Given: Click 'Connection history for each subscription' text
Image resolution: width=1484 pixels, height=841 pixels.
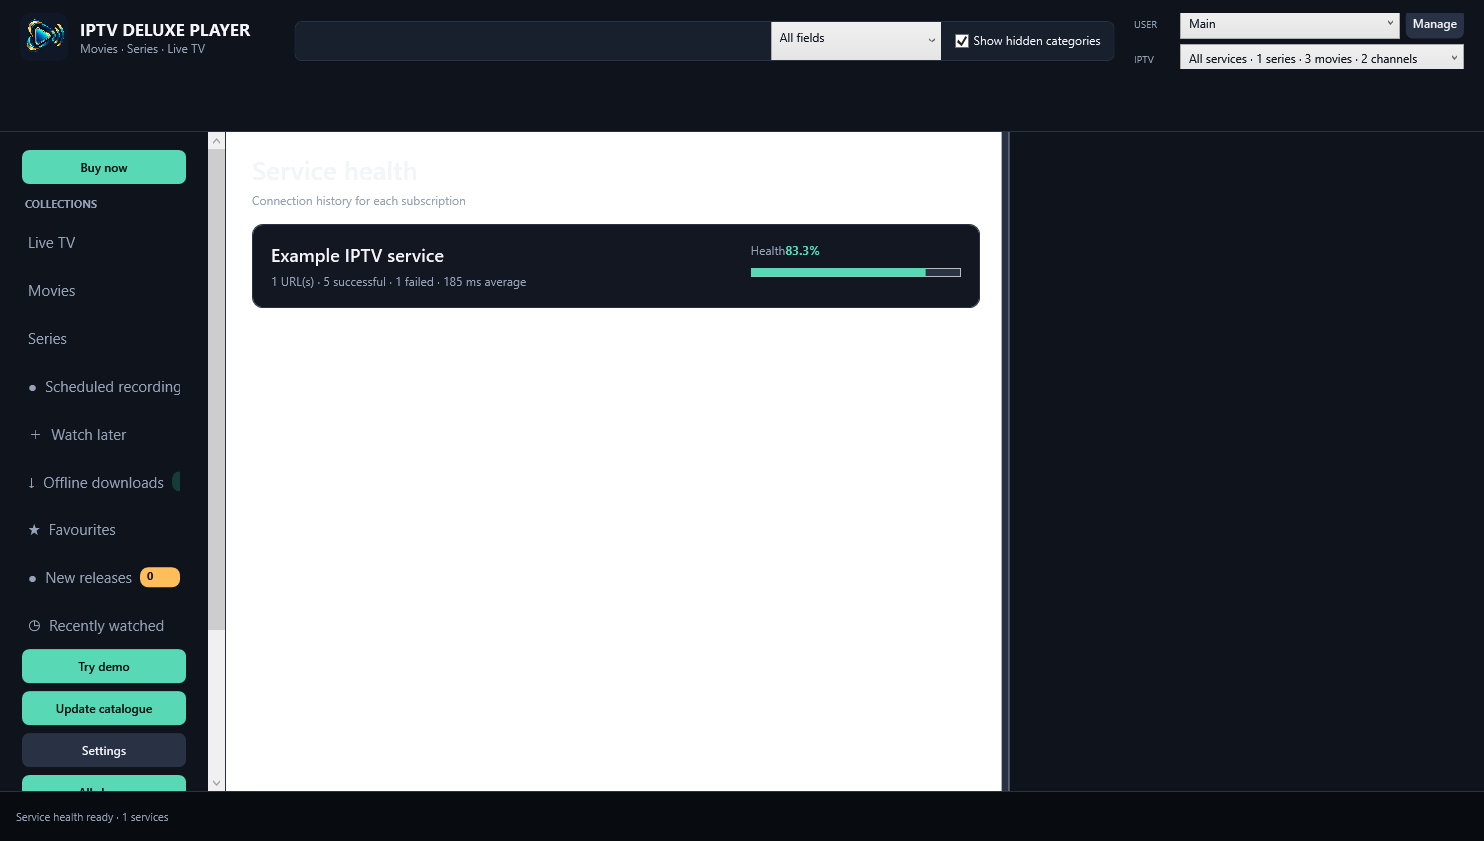Looking at the screenshot, I should (359, 201).
